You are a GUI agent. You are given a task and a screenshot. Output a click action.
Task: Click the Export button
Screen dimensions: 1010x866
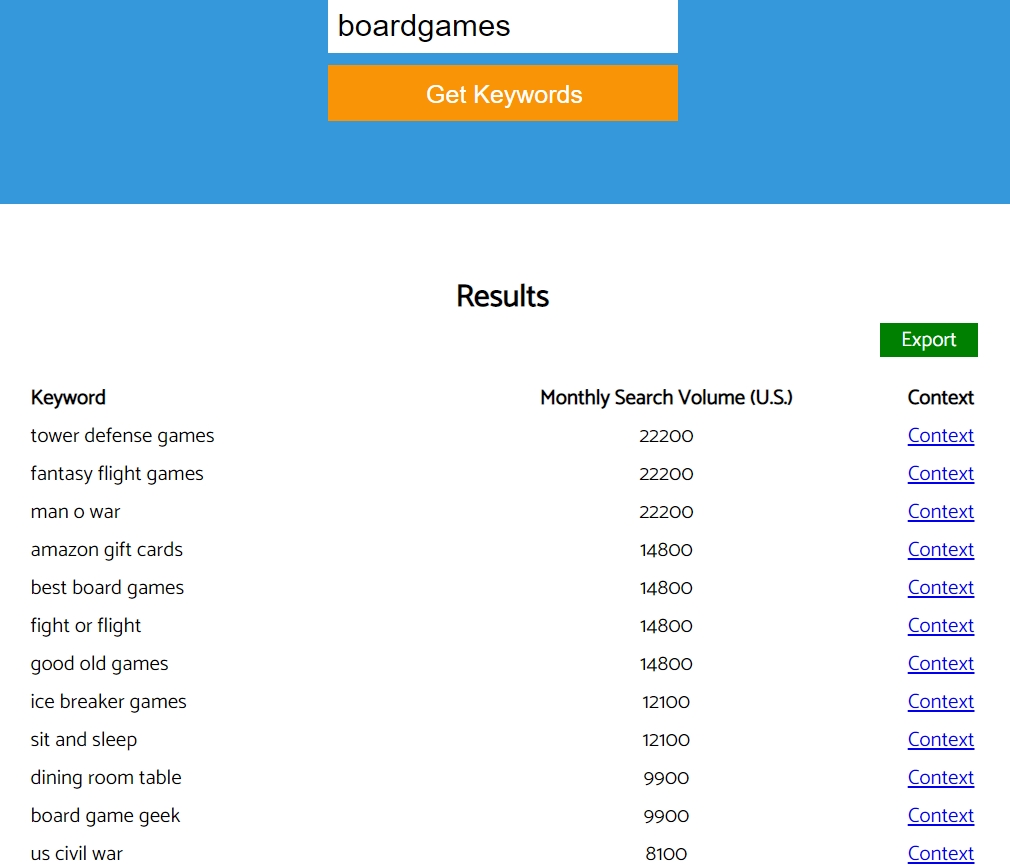tap(928, 340)
